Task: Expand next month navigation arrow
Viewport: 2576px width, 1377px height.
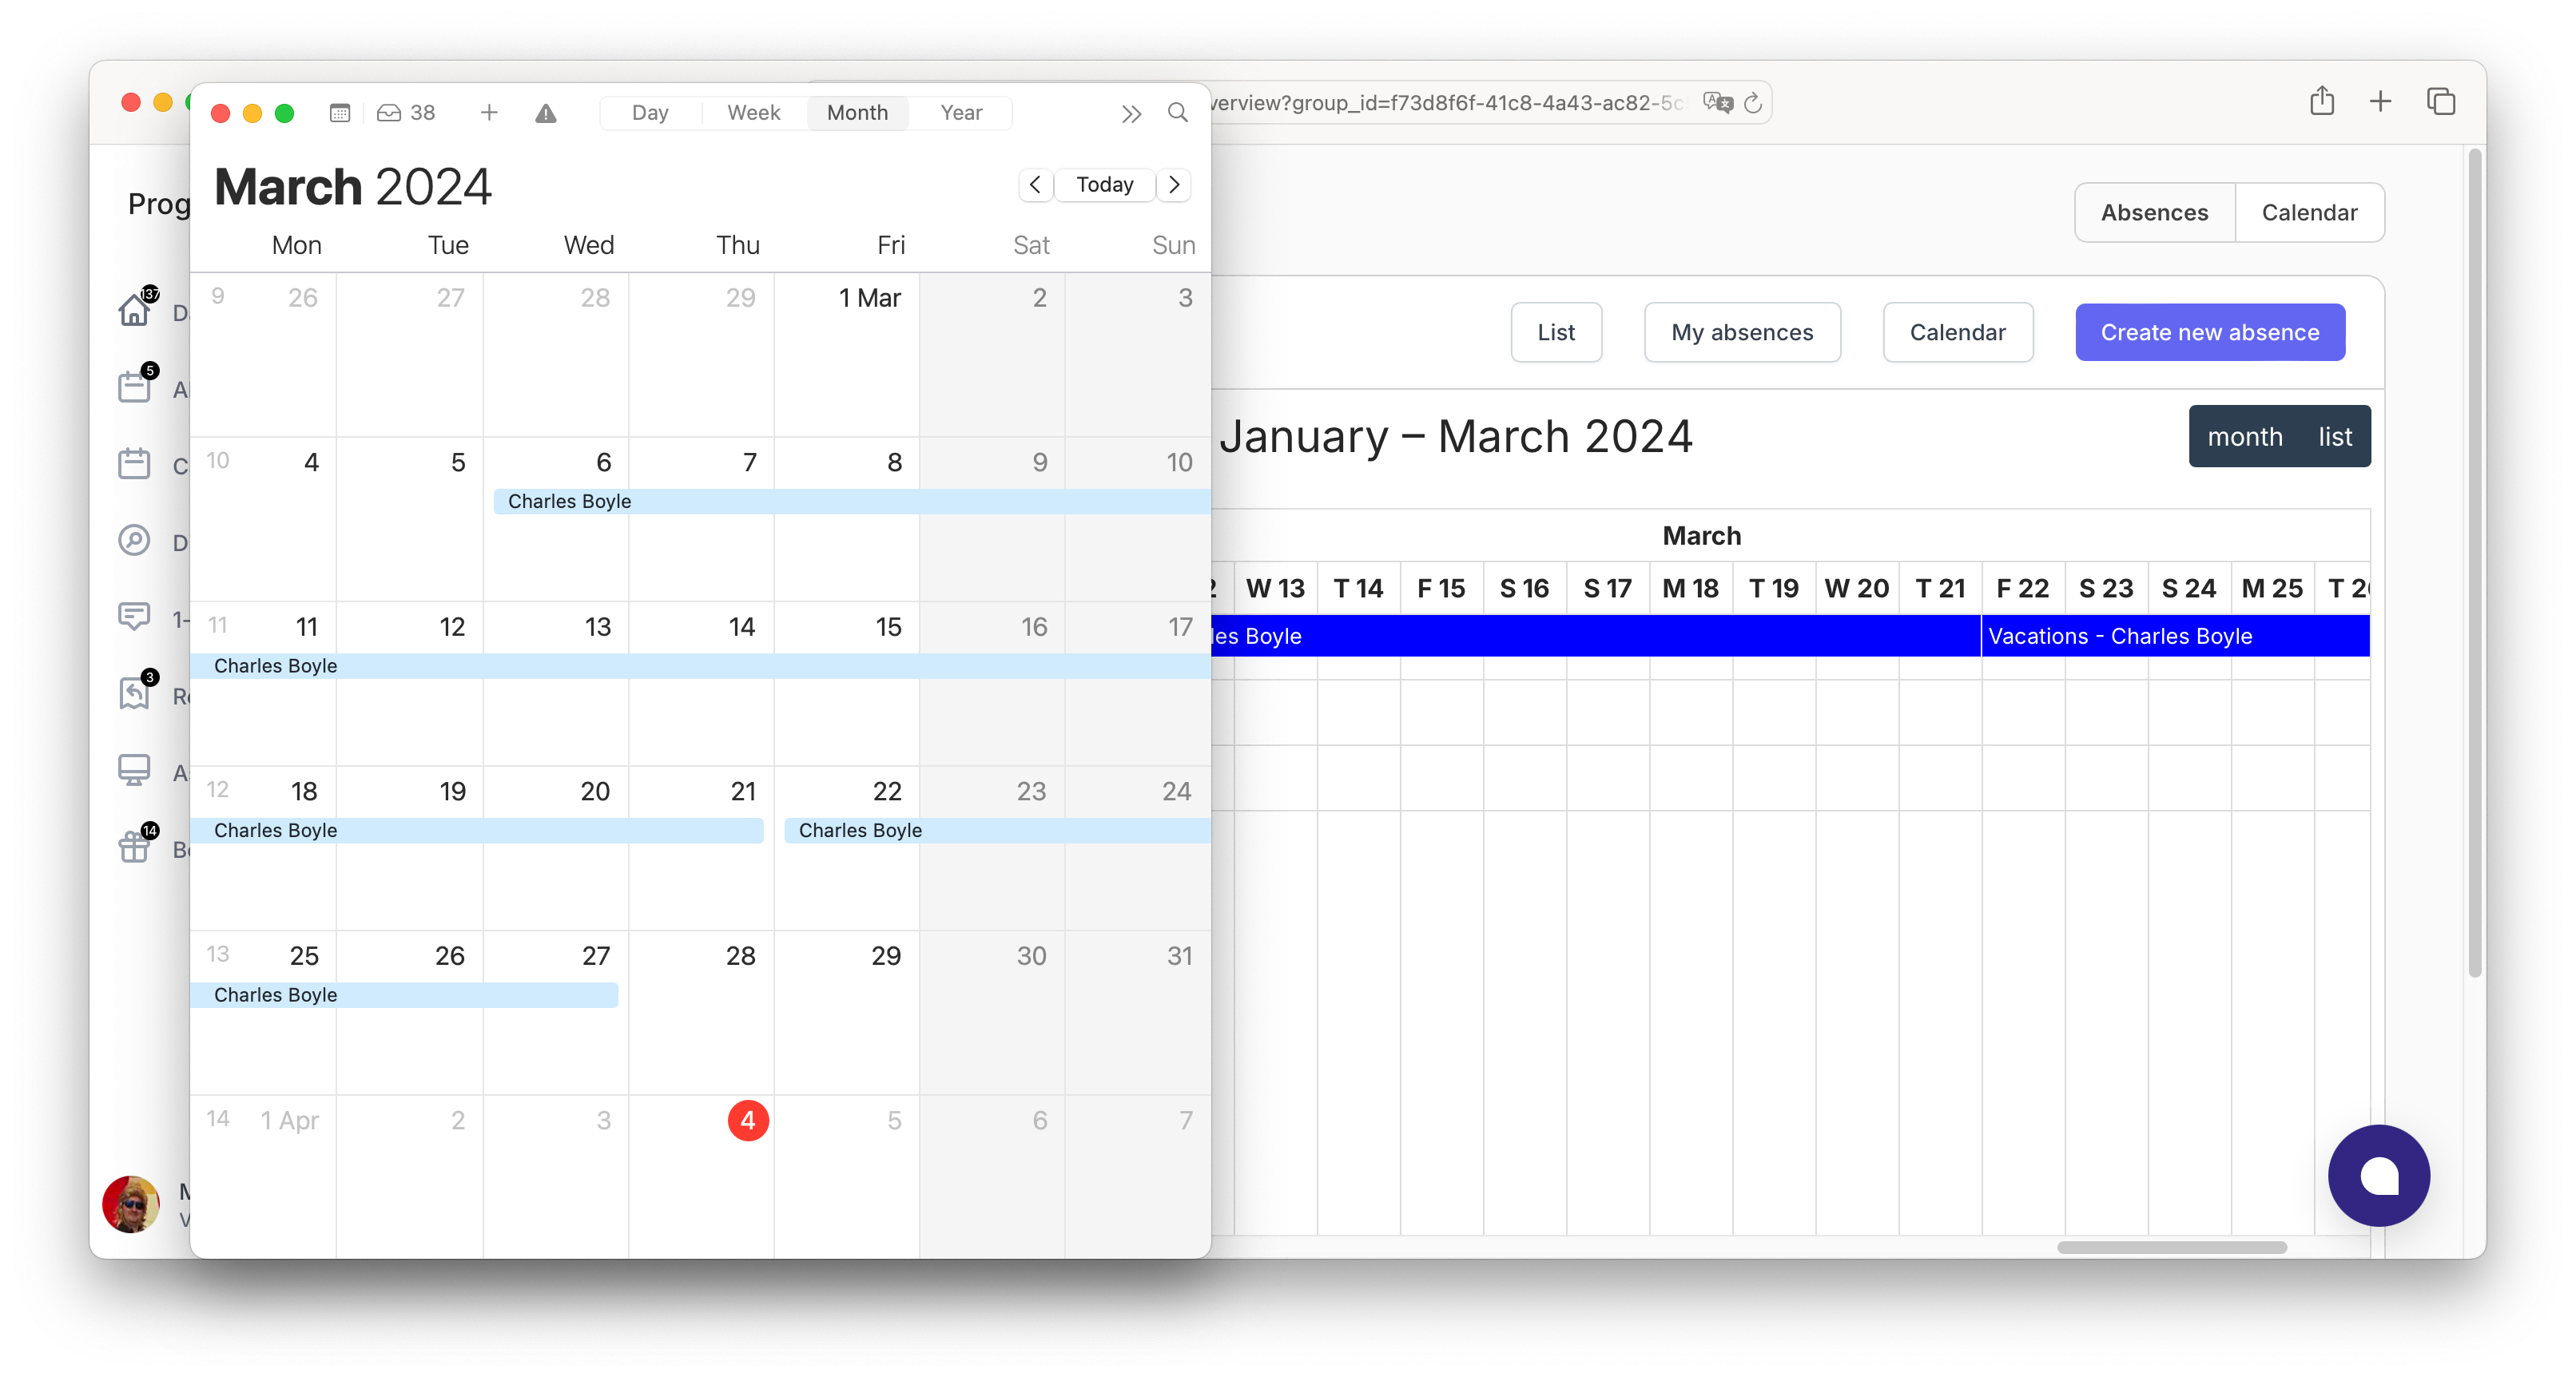Action: pos(1177,184)
